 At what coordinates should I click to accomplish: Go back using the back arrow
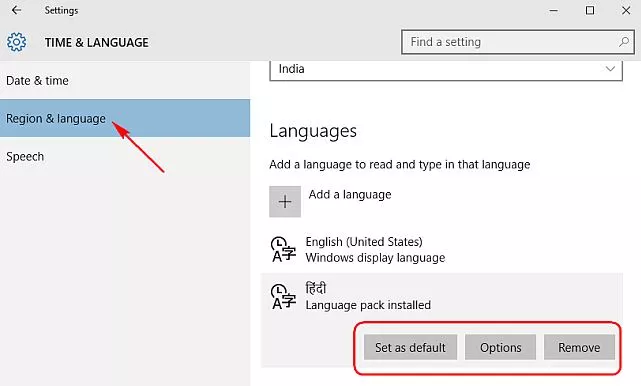pos(16,10)
